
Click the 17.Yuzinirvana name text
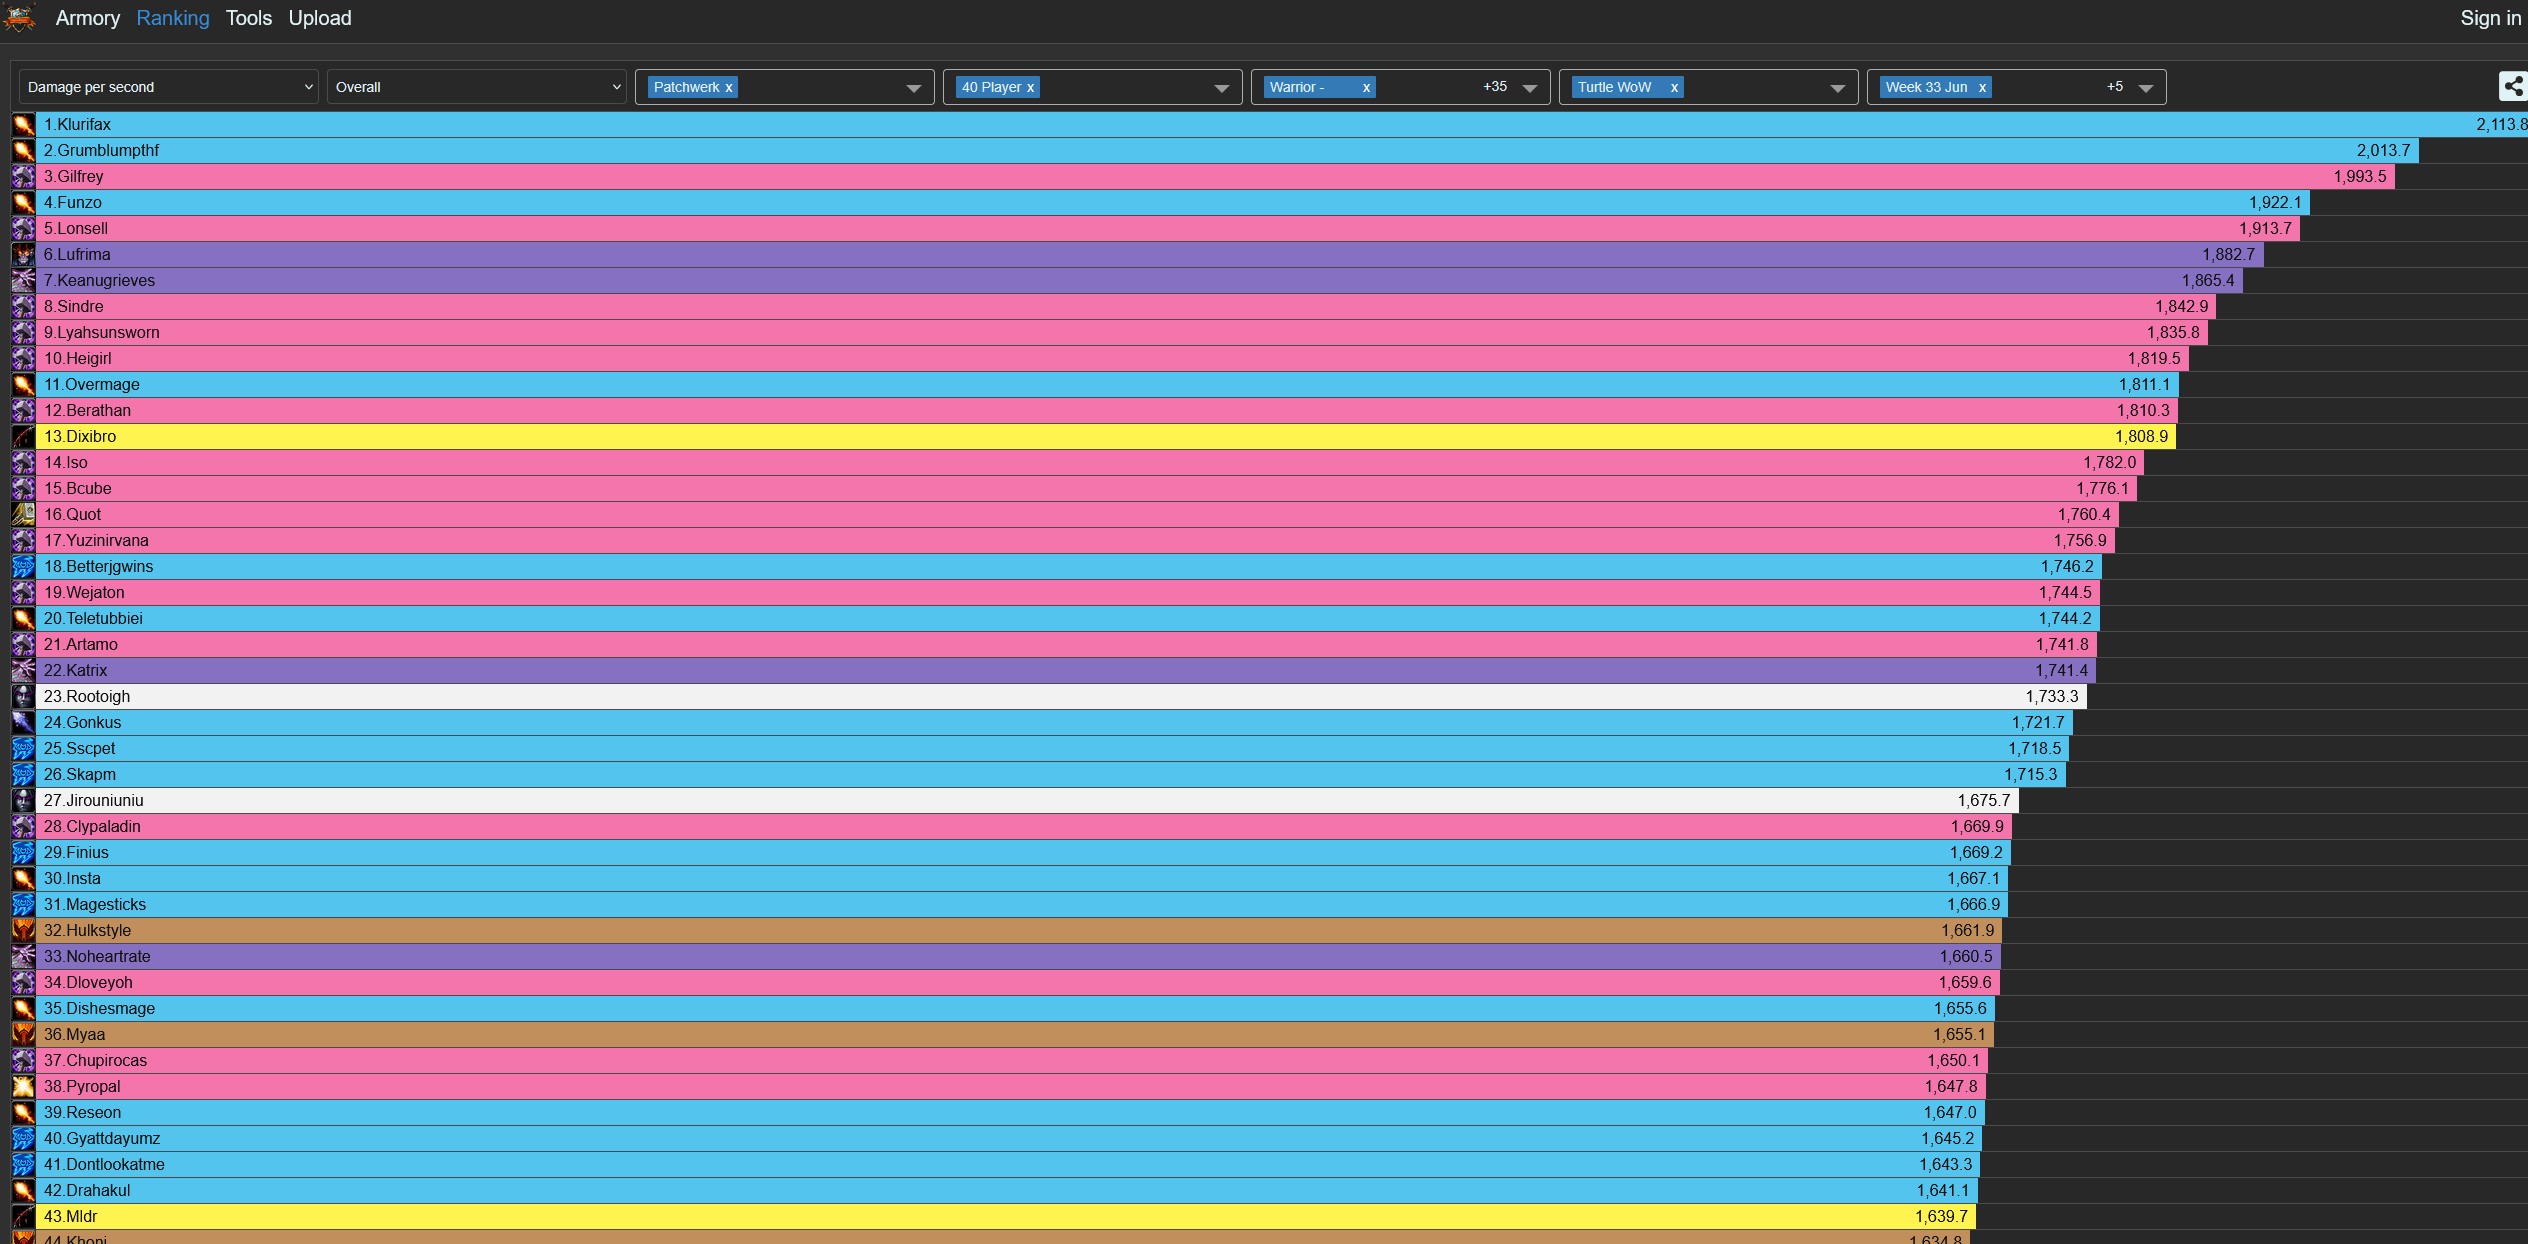click(x=96, y=541)
